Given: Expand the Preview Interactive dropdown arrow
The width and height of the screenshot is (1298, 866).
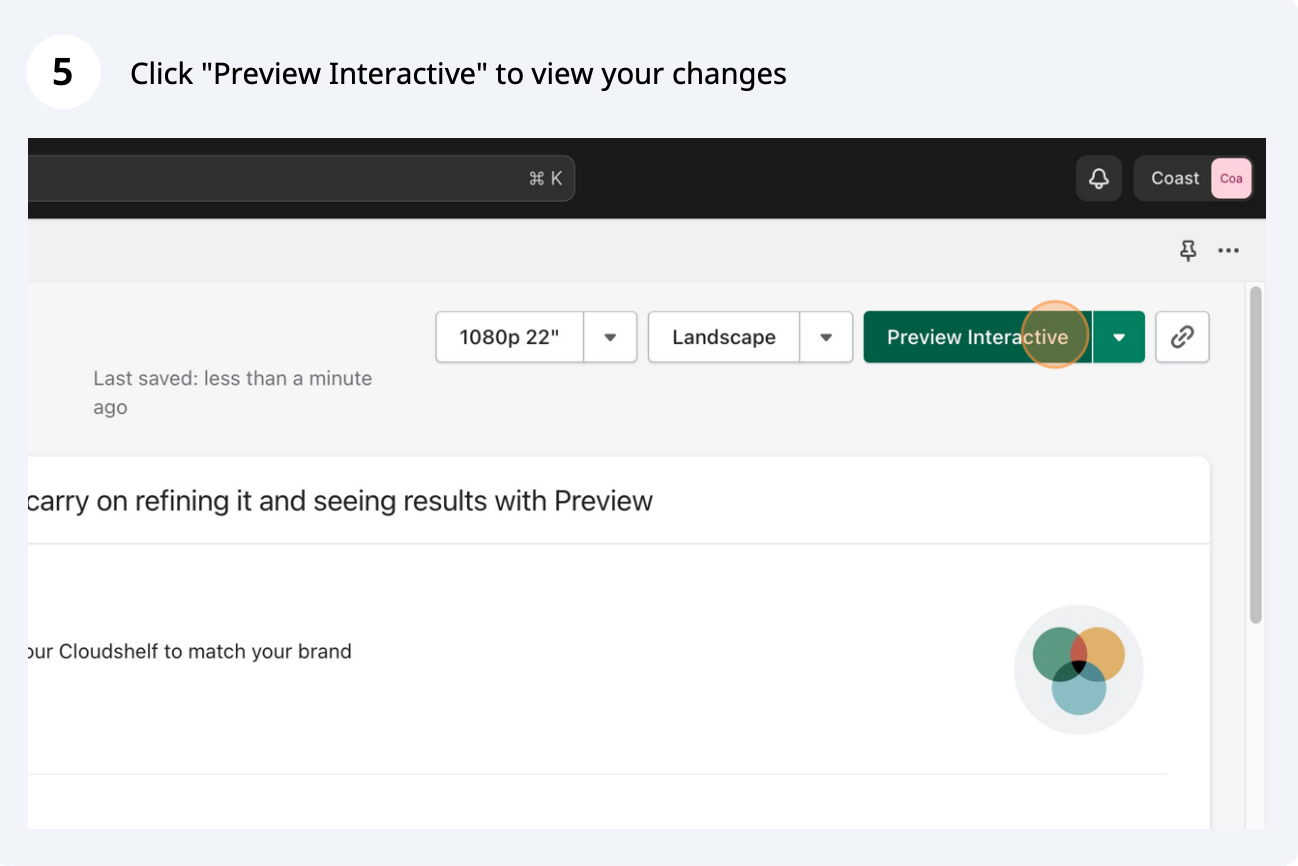Looking at the screenshot, I should [1119, 337].
